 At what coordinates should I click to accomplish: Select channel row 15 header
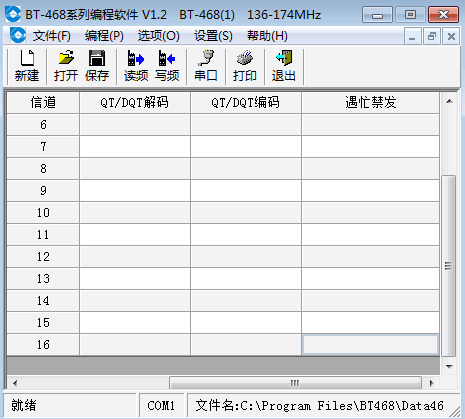pyautogui.click(x=43, y=323)
